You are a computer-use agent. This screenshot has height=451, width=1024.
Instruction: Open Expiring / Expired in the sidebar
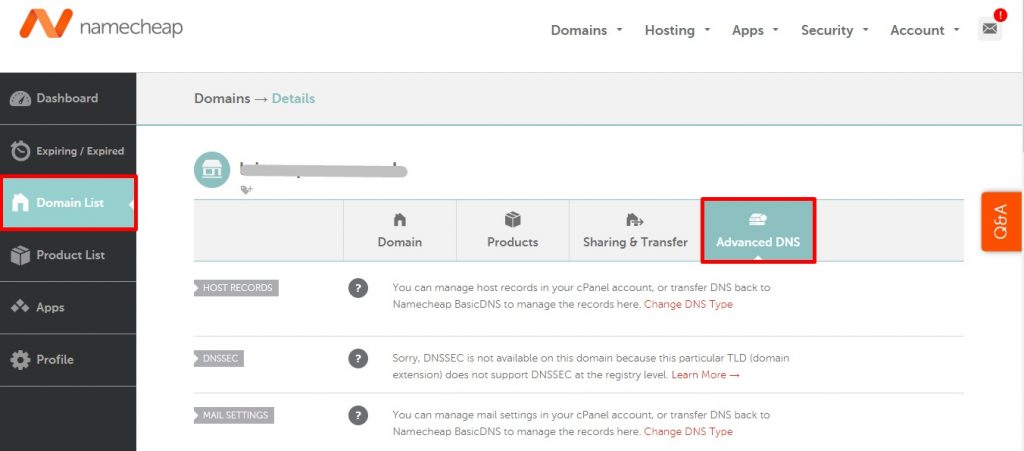pyautogui.click(x=68, y=151)
